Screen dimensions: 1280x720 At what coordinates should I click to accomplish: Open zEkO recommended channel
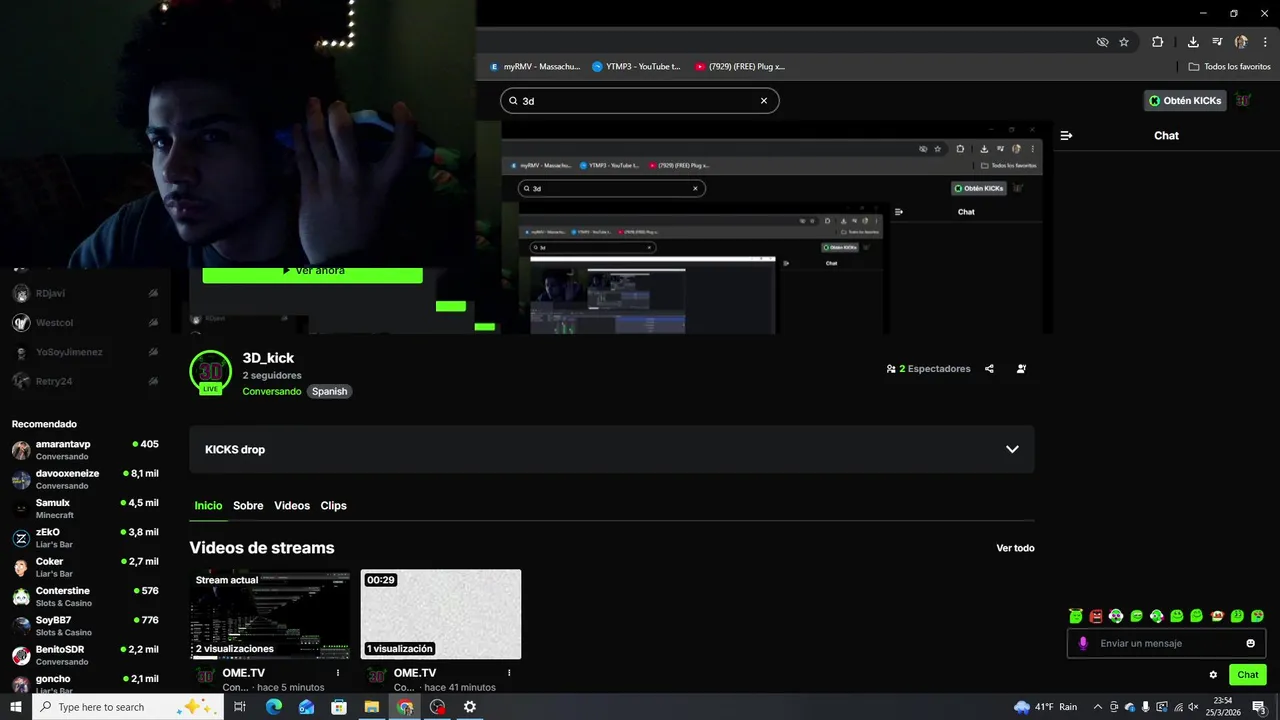[x=85, y=538]
